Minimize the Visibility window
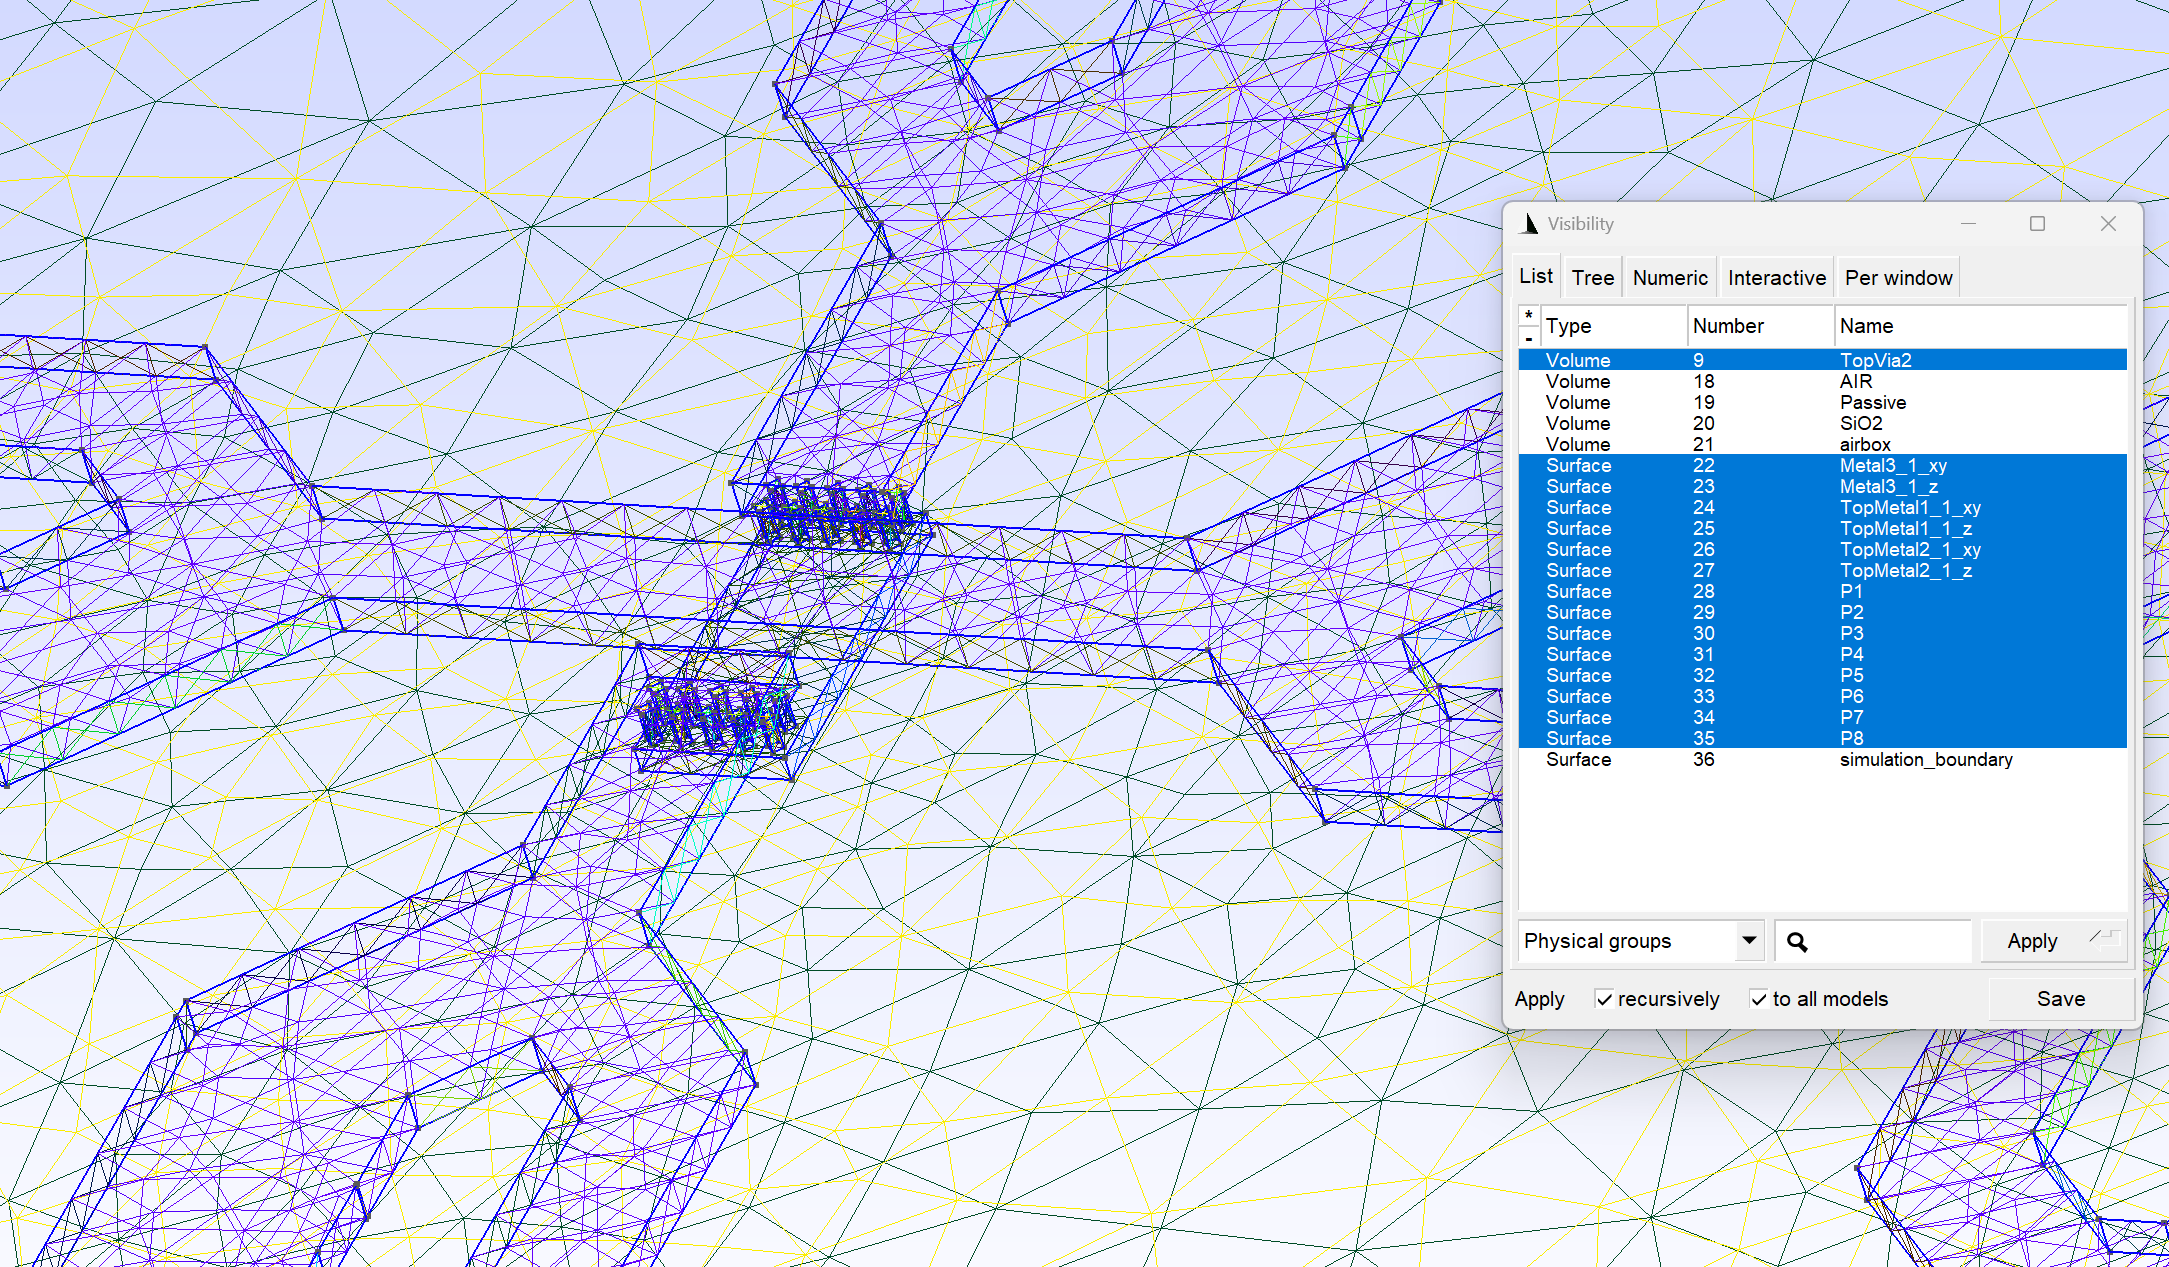 point(1968,224)
